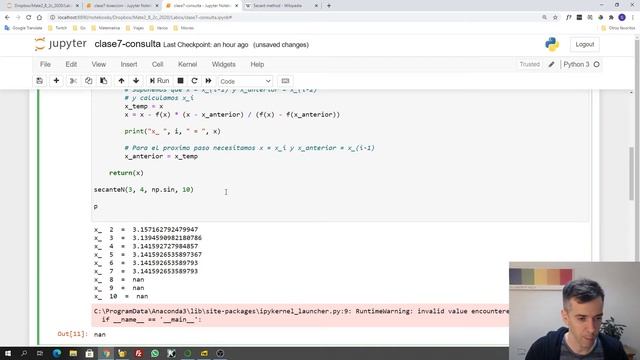This screenshot has width=640, height=360.
Task: Go to browser home page
Action: tap(39, 18)
